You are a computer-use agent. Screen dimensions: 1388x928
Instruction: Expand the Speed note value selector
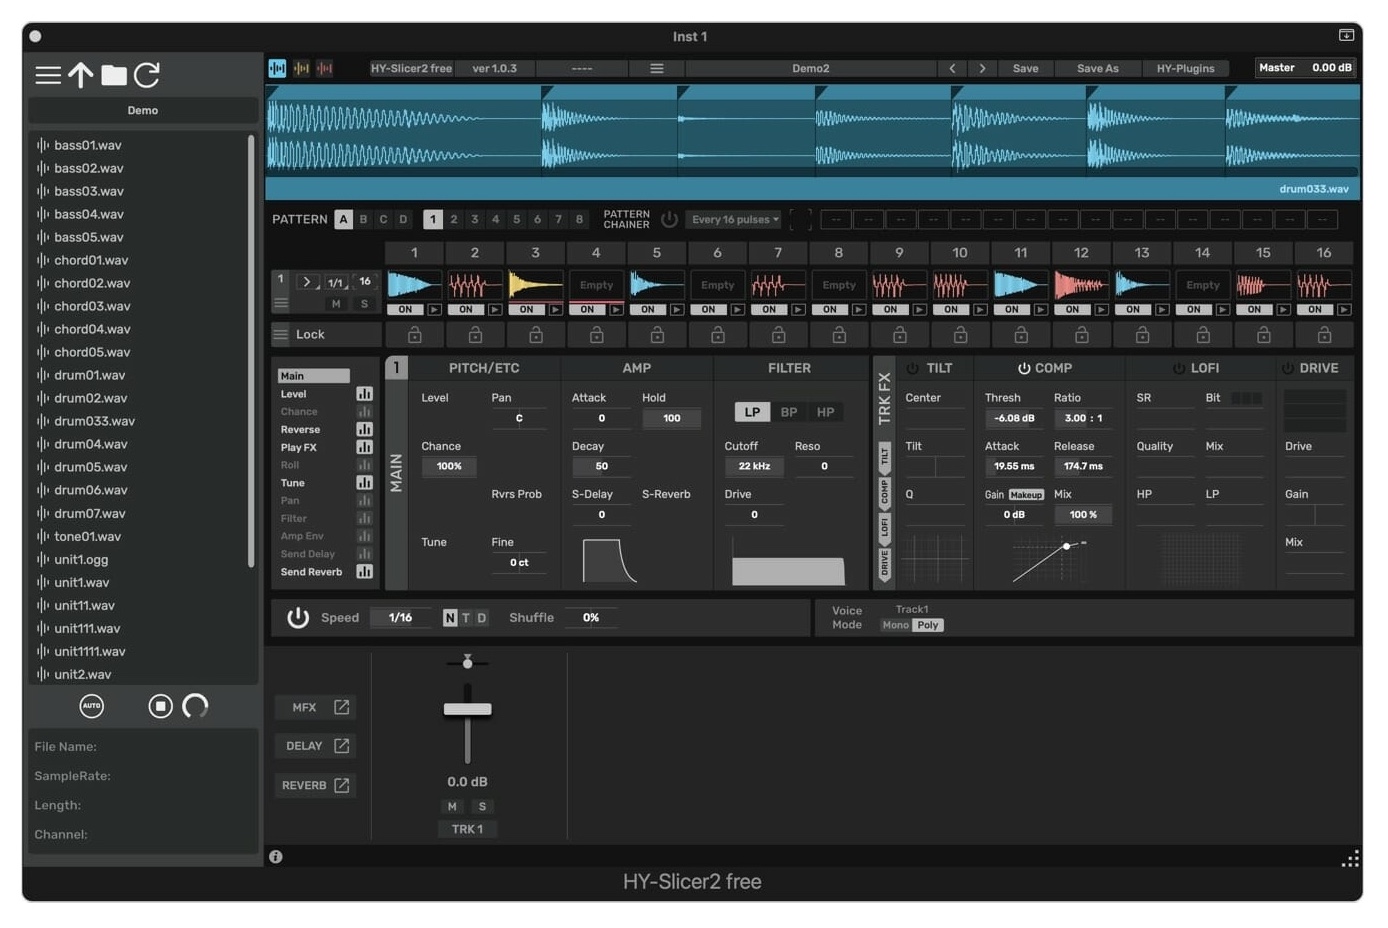pyautogui.click(x=401, y=617)
